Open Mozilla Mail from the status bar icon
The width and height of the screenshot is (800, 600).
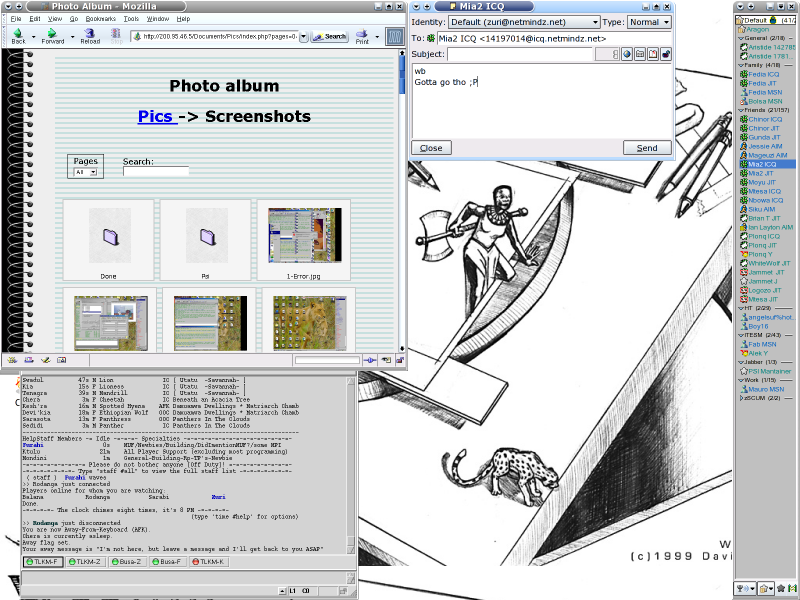coord(28,359)
